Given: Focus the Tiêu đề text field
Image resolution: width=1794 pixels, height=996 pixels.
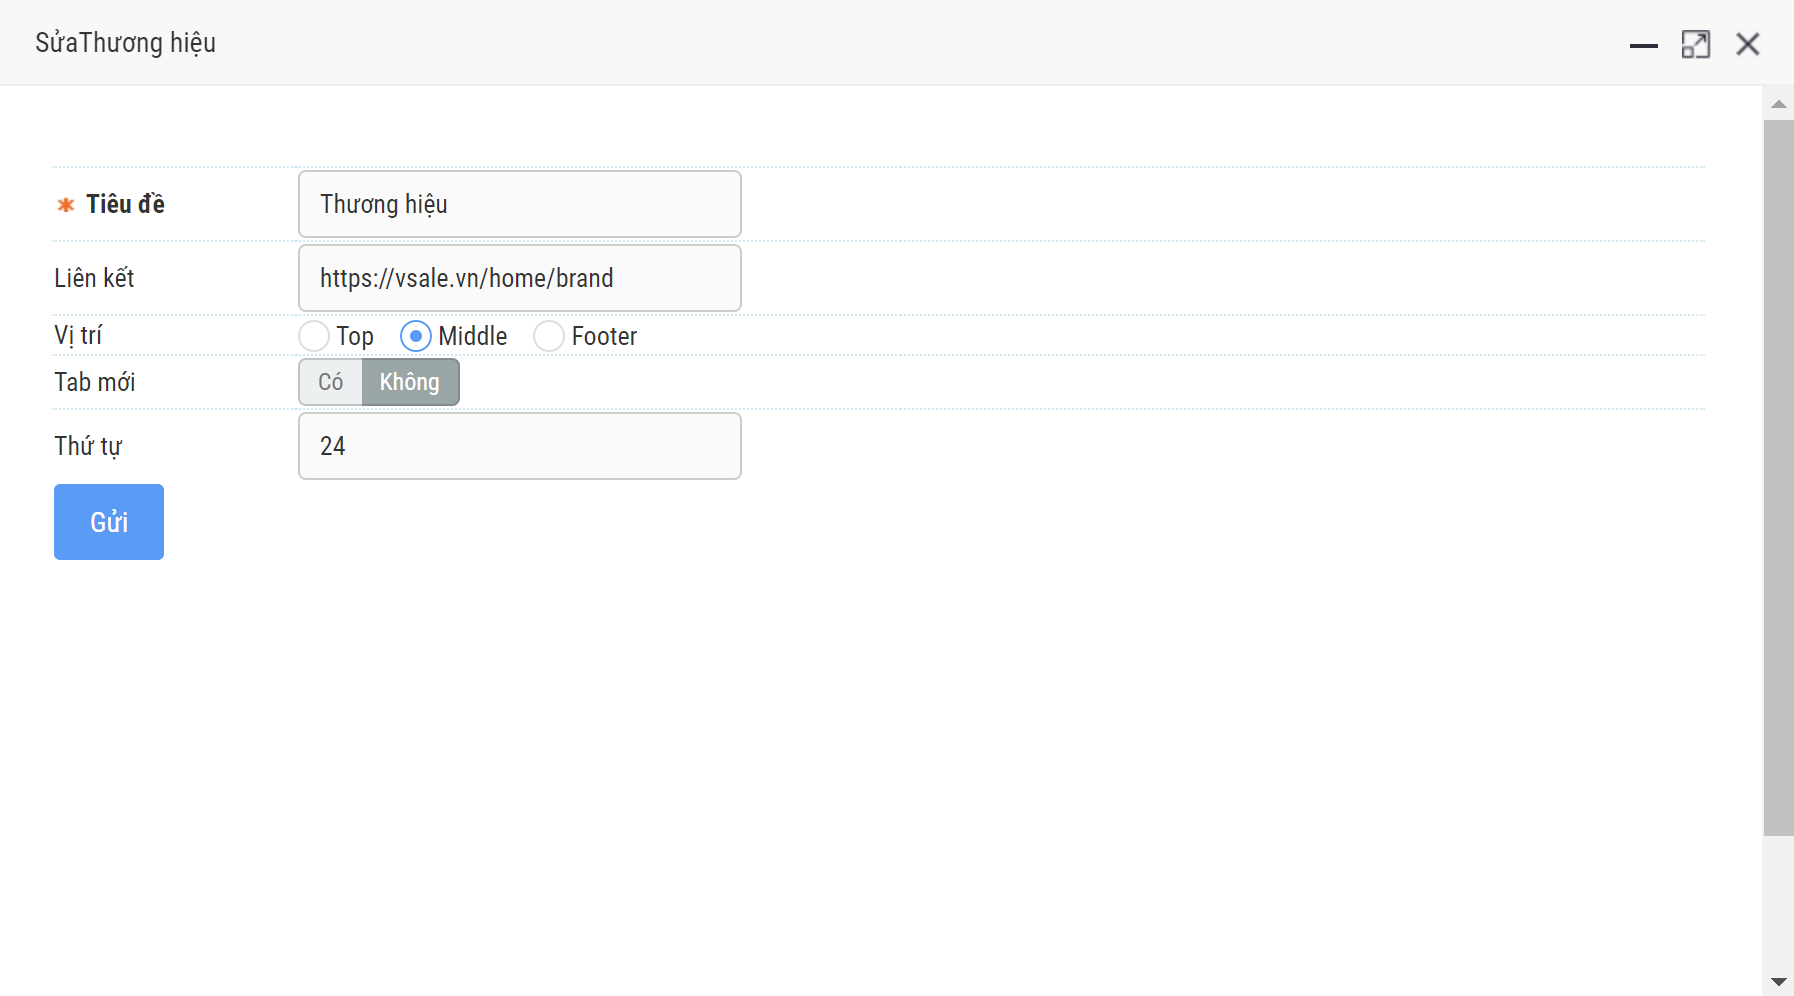Looking at the screenshot, I should coord(519,204).
